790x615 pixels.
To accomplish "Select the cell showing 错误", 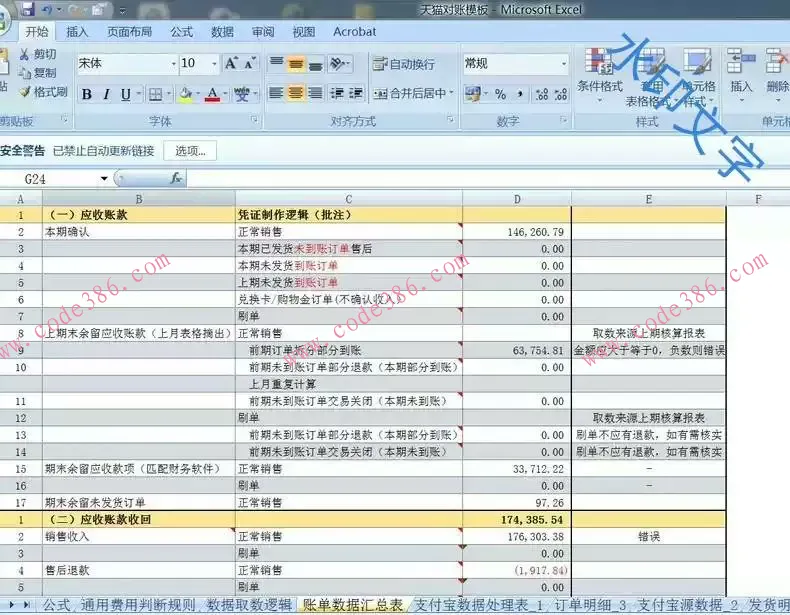I will (649, 537).
